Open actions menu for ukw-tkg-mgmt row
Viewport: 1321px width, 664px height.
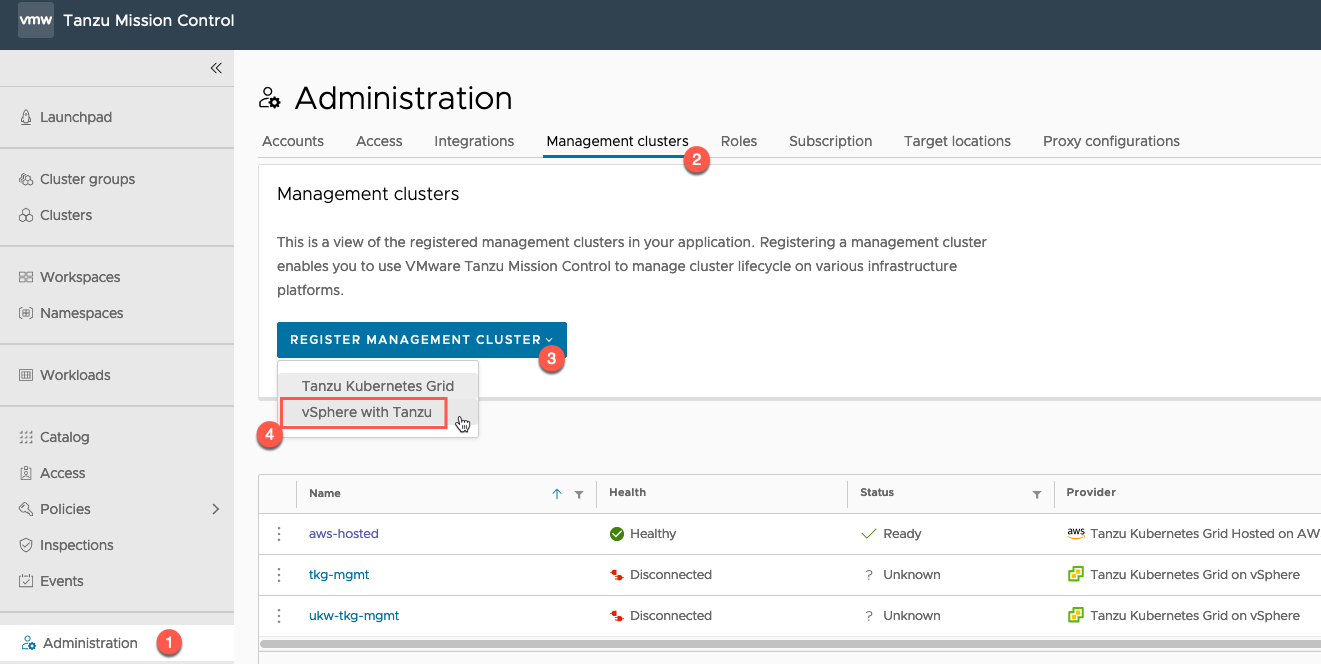[279, 616]
